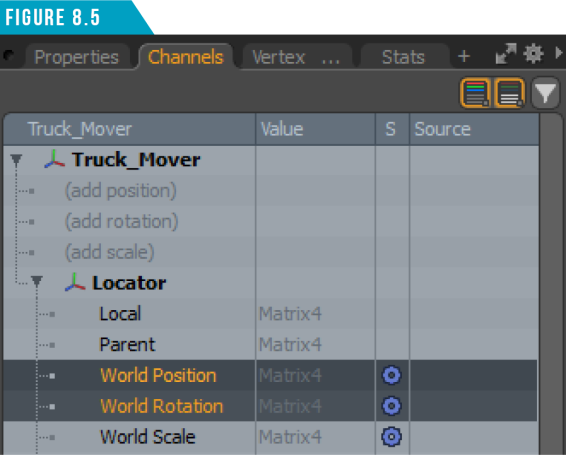Toggle the colored channel list view button
The height and width of the screenshot is (455, 566).
[476, 93]
